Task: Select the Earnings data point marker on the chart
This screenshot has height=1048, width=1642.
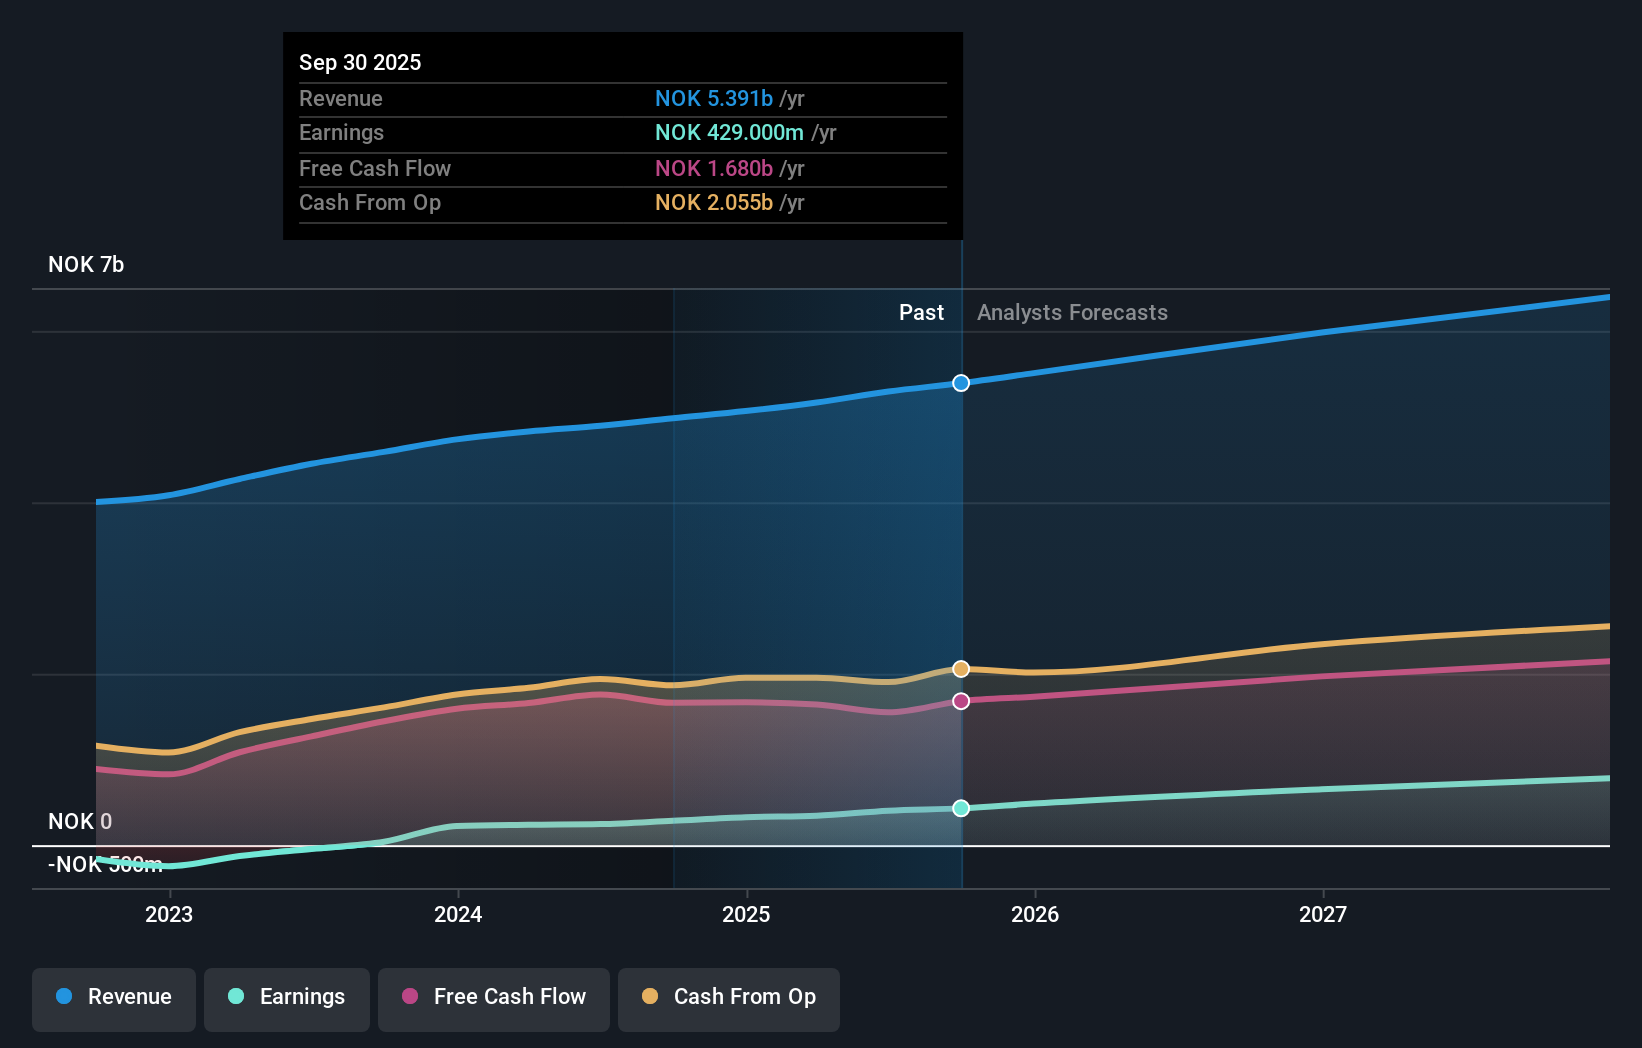Action: point(960,808)
